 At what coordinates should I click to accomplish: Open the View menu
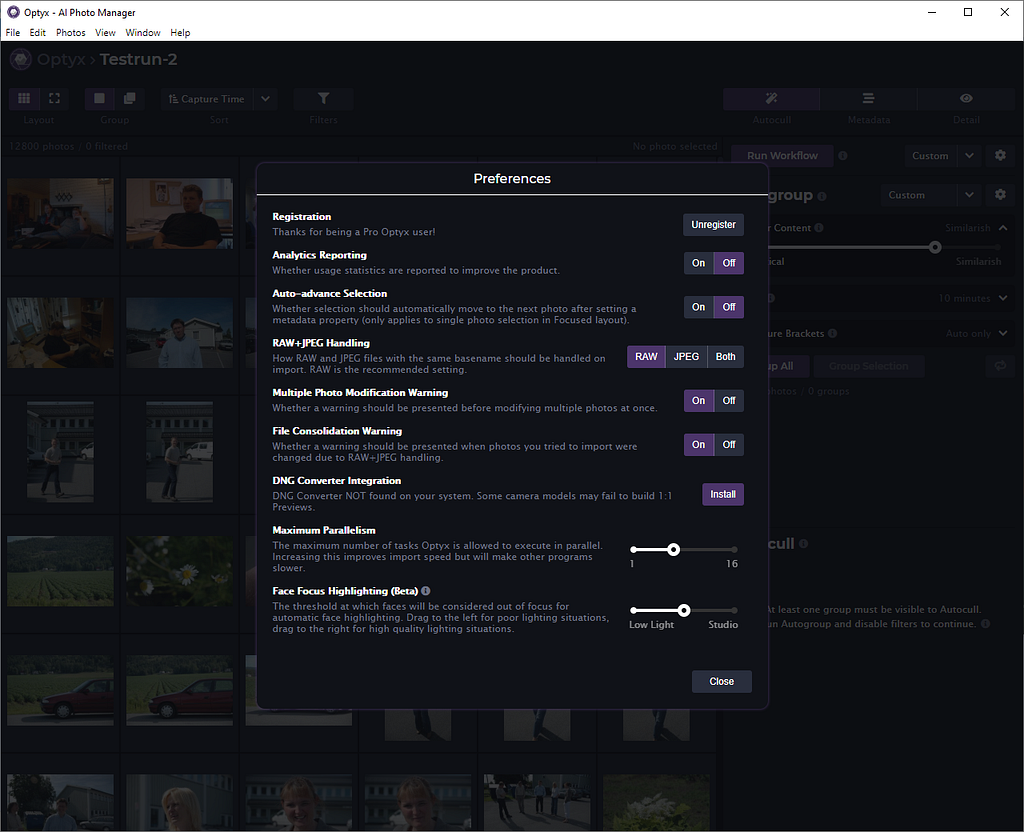pos(105,33)
